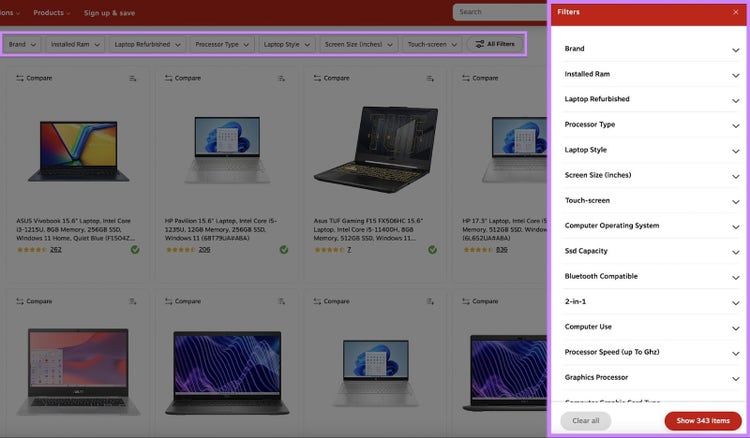Open Laptop Style dropdown in top filter bar

(287, 44)
